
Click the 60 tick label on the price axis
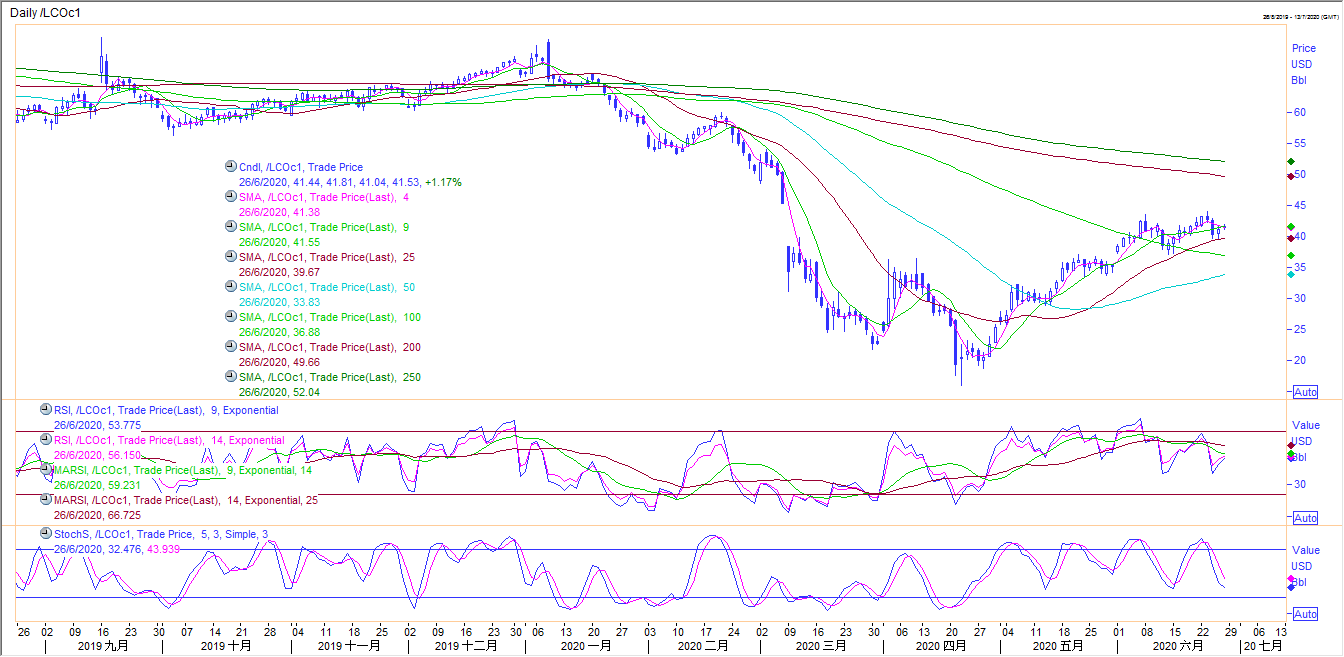(x=1300, y=112)
